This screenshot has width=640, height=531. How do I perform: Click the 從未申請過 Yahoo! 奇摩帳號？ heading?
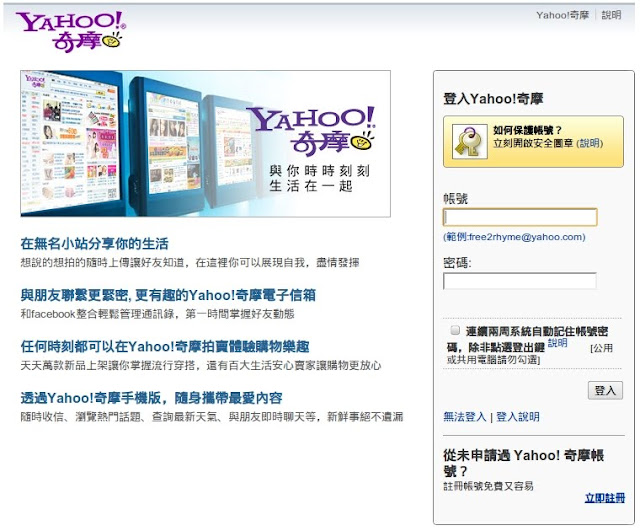click(524, 463)
